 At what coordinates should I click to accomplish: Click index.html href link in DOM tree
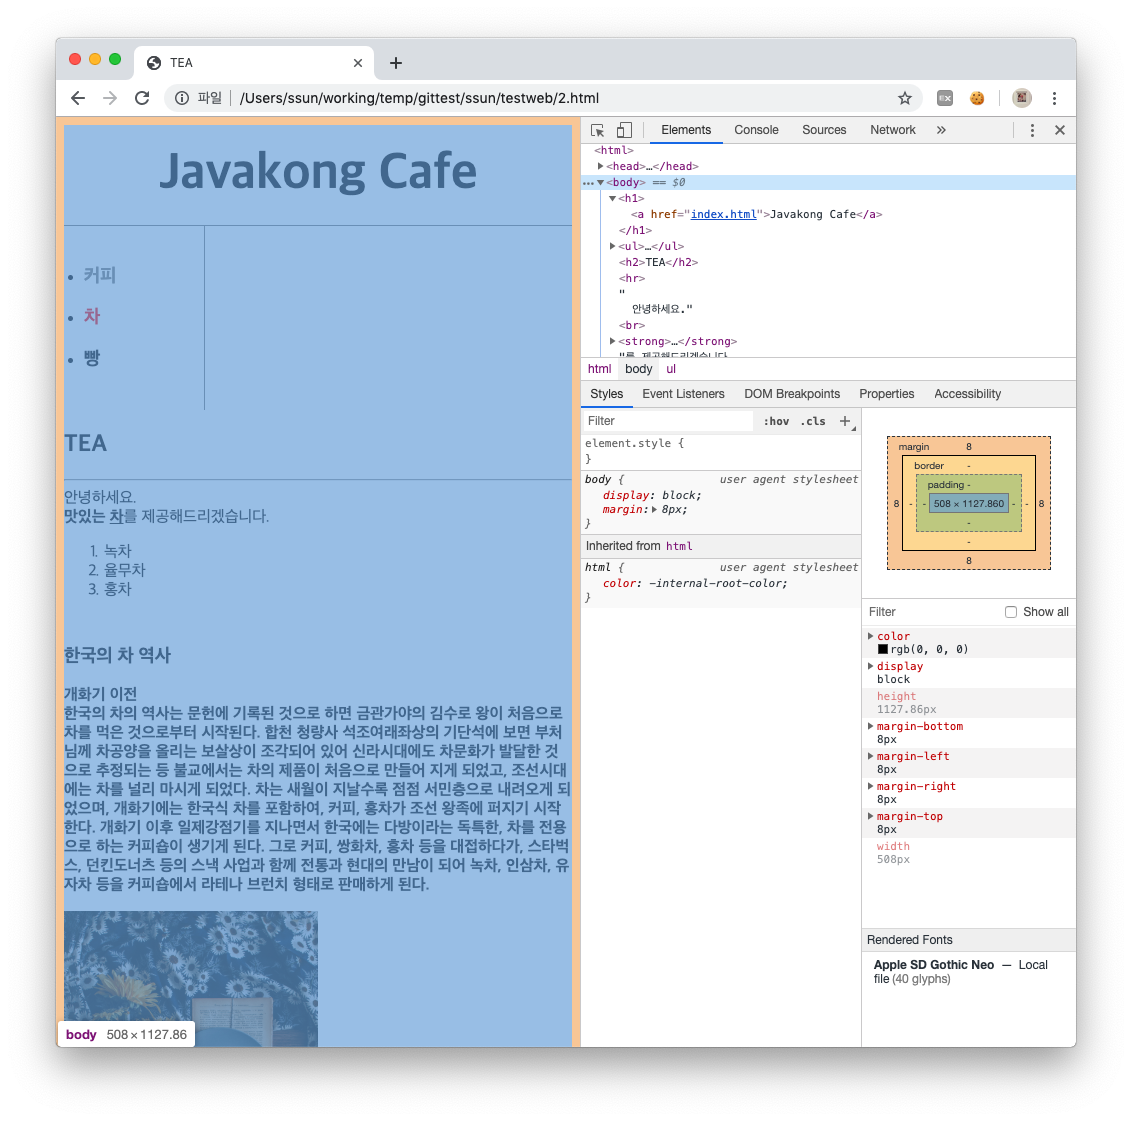tap(723, 214)
